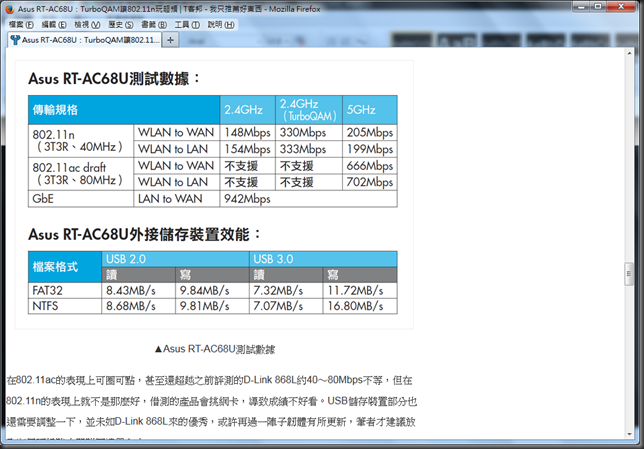Image resolution: width=644 pixels, height=449 pixels.
Task: Click the 199Mbps cell
Action: pyautogui.click(x=370, y=149)
